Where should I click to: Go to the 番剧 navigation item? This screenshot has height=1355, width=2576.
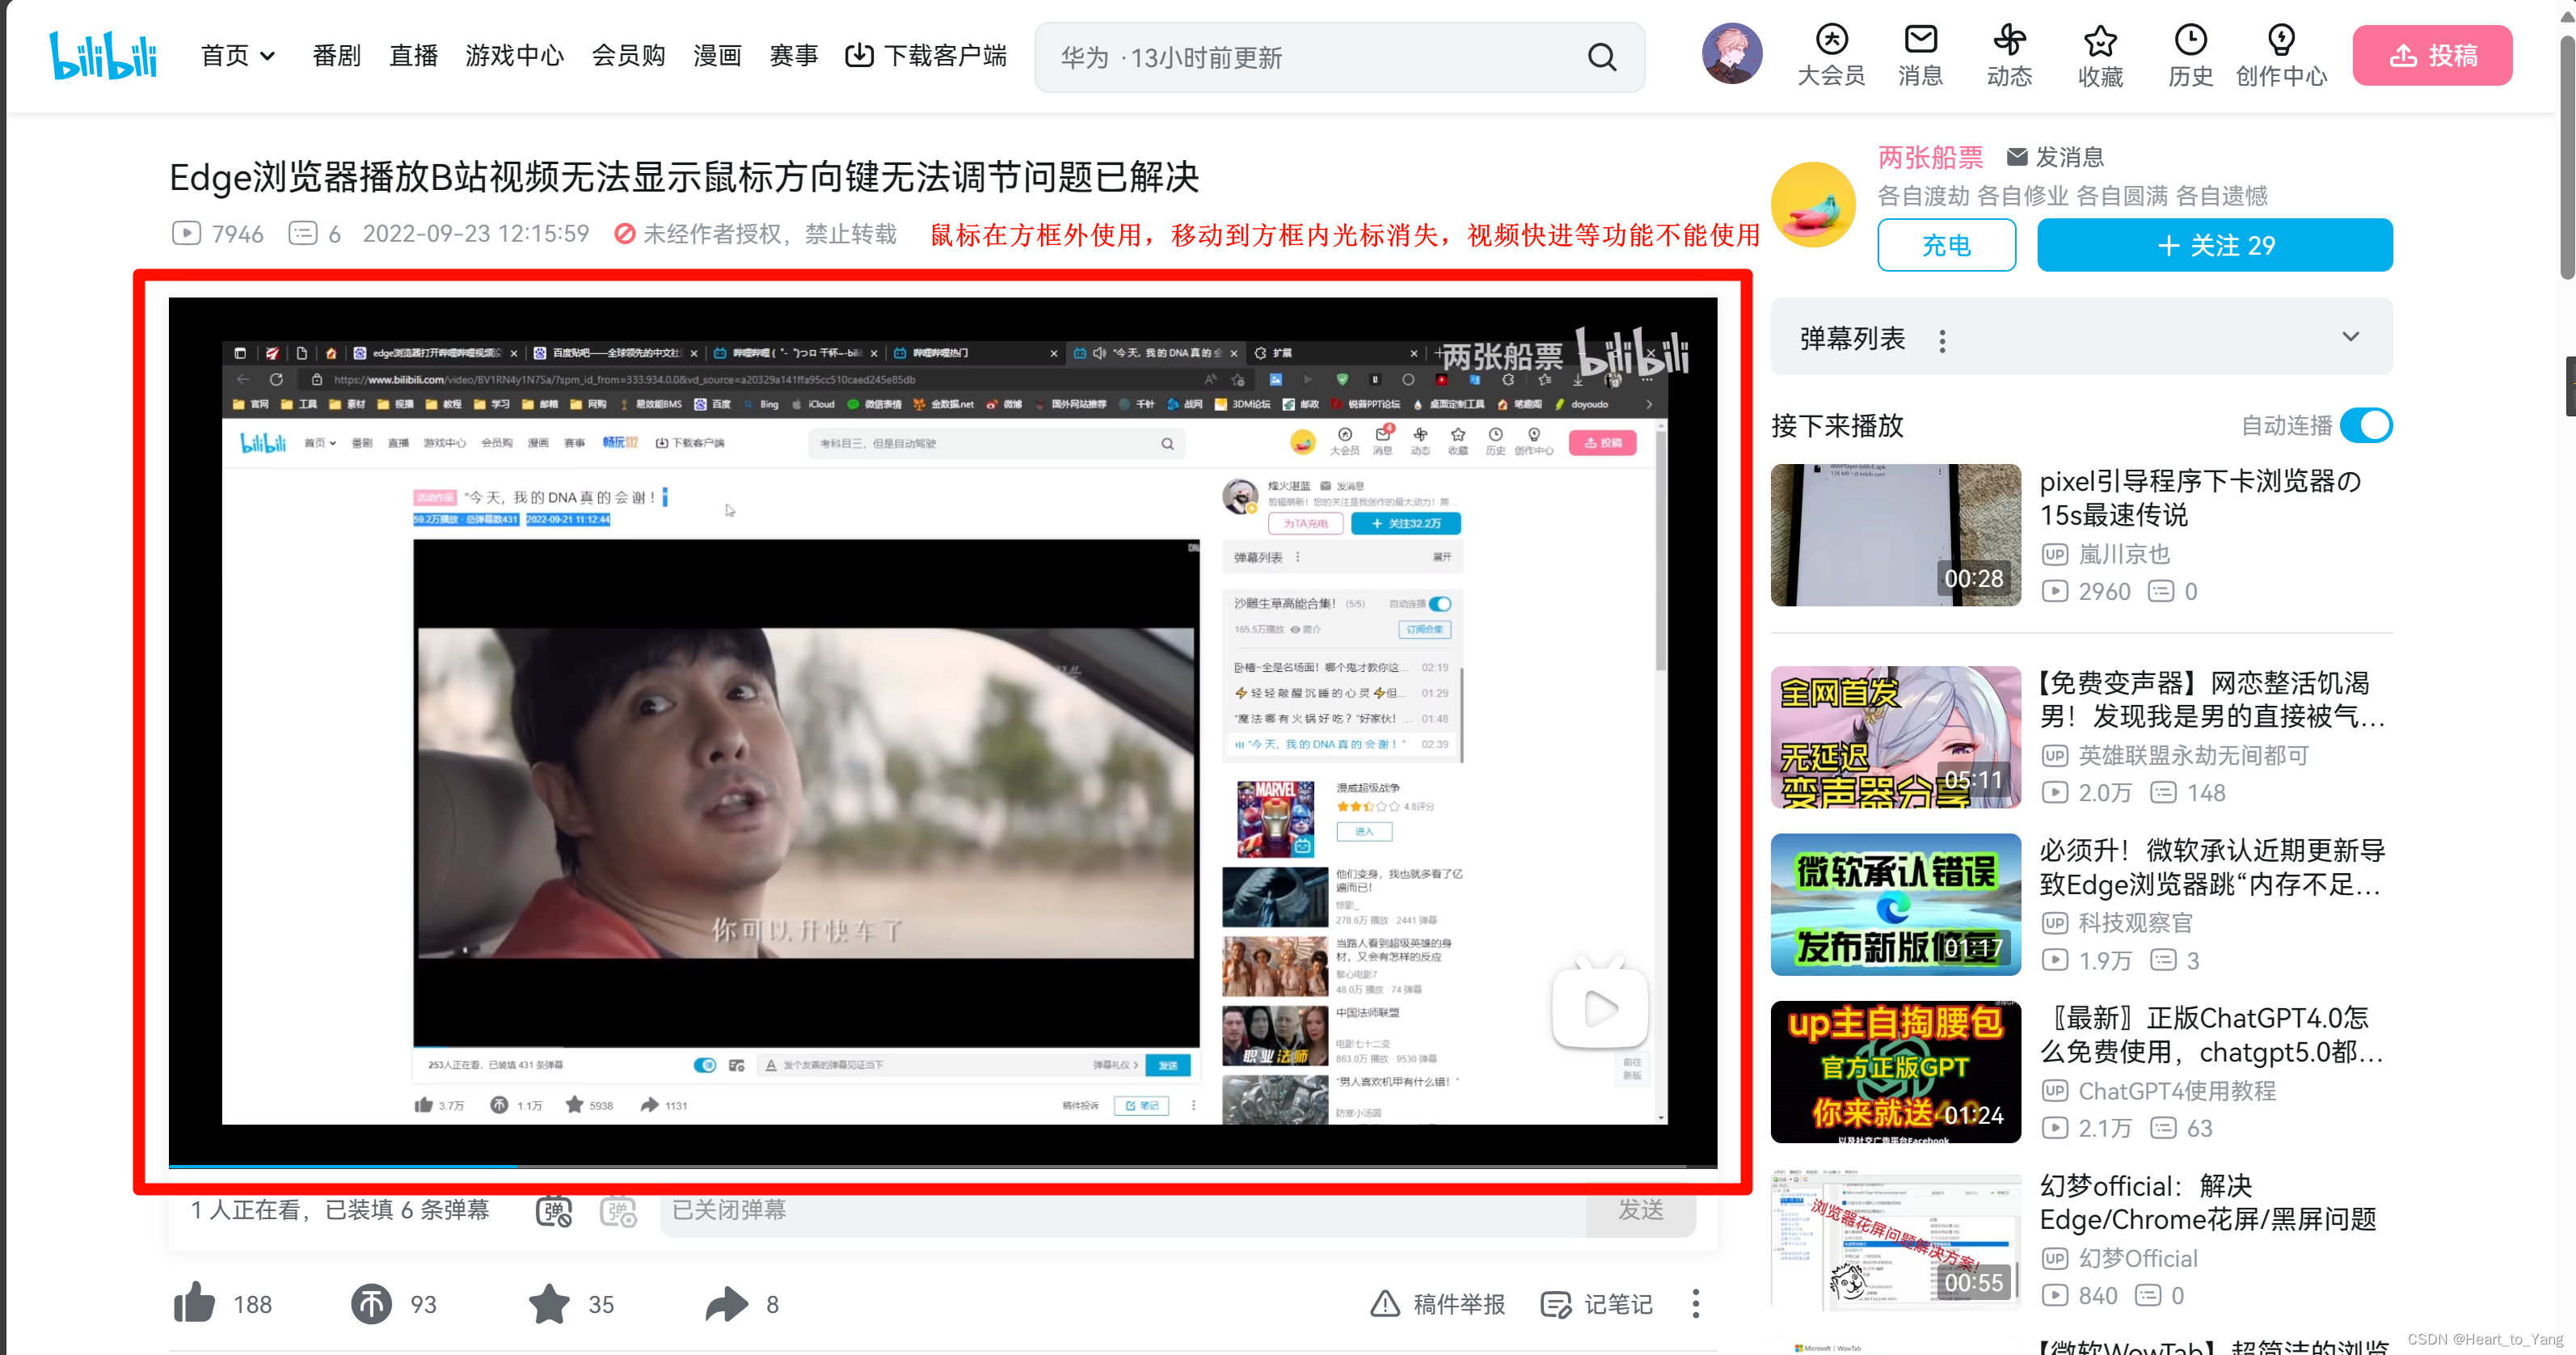click(x=336, y=56)
